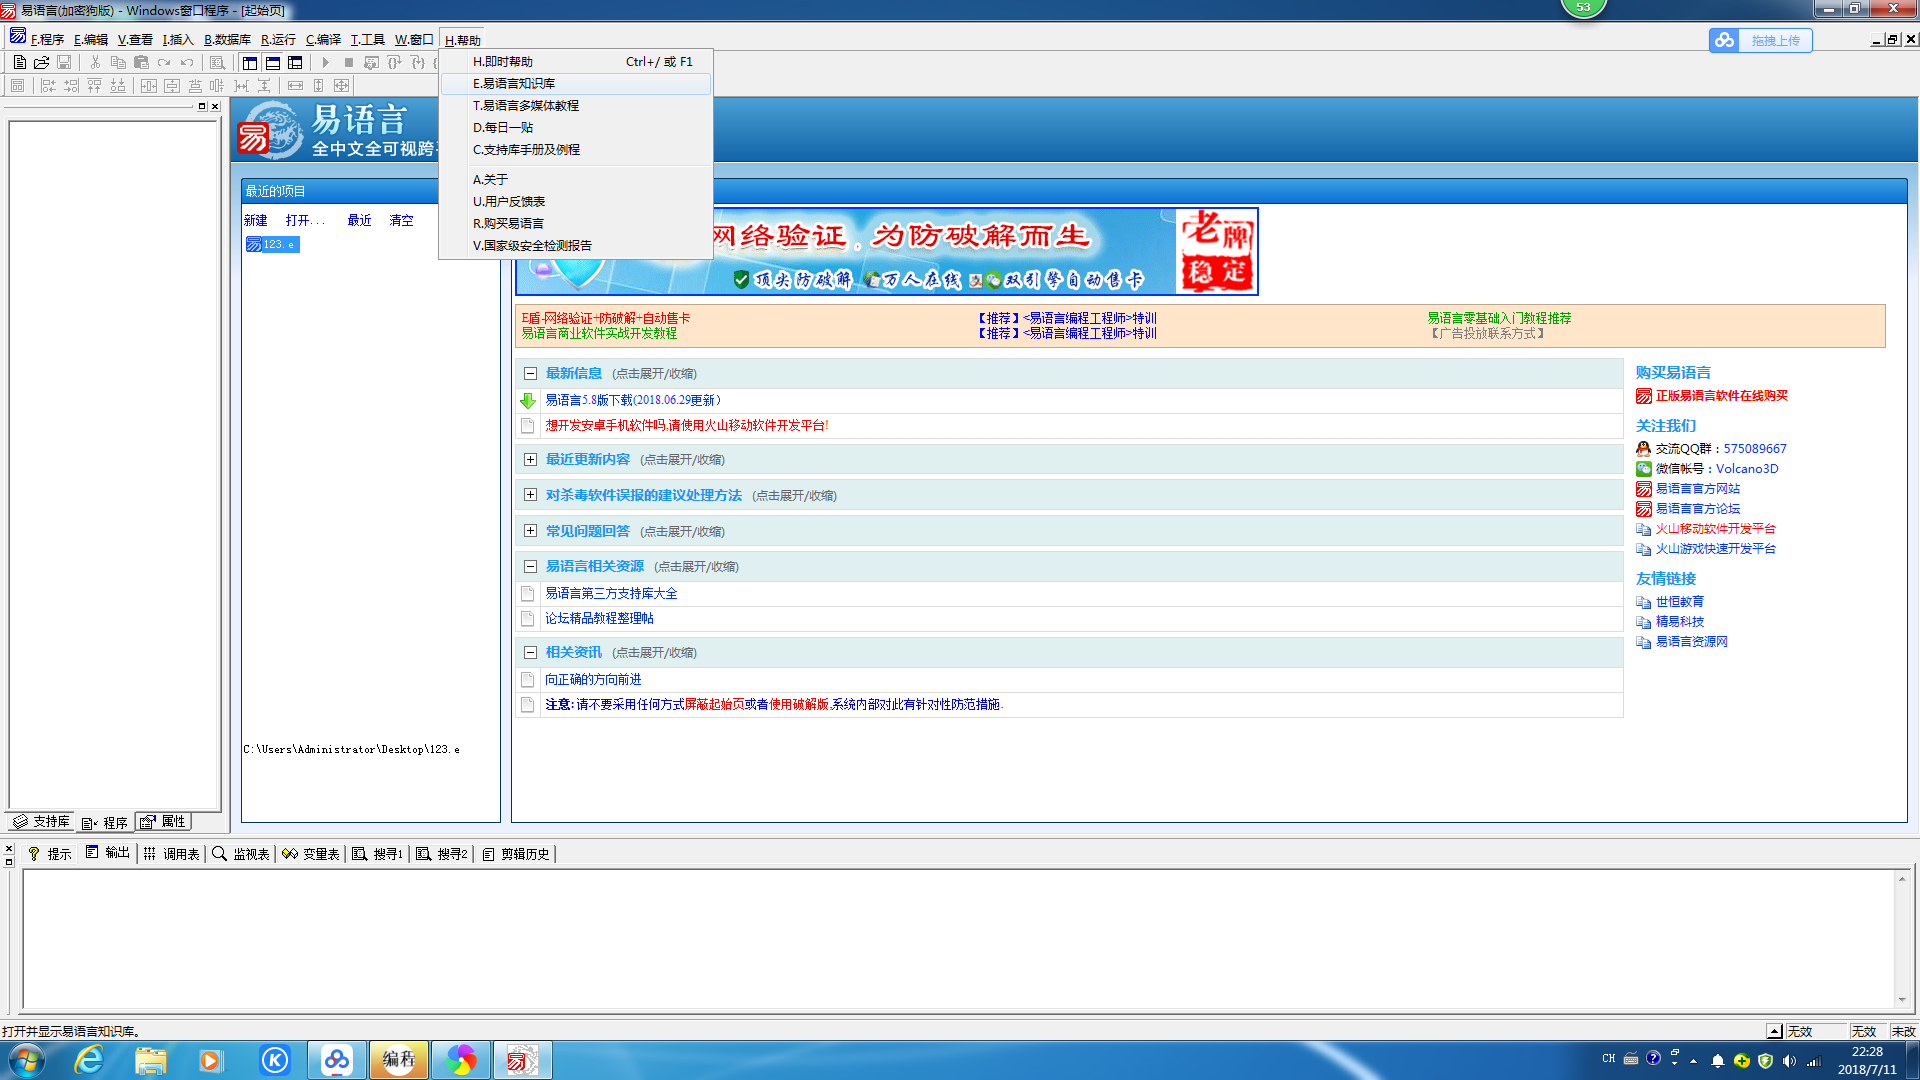Click the Open folder icon in toolbar

[x=42, y=62]
